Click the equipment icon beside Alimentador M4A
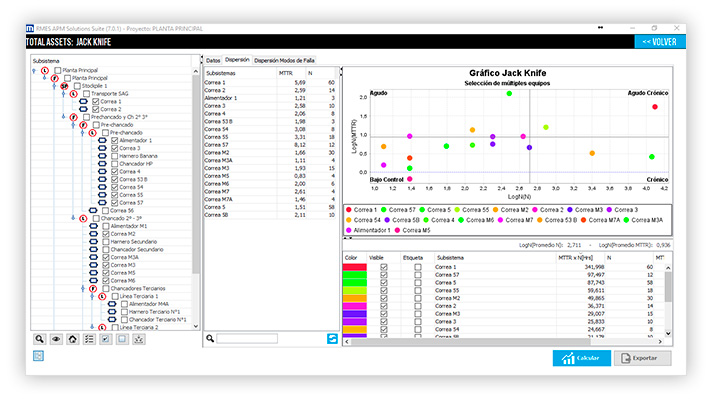The height and width of the screenshot is (399, 716). (112, 304)
